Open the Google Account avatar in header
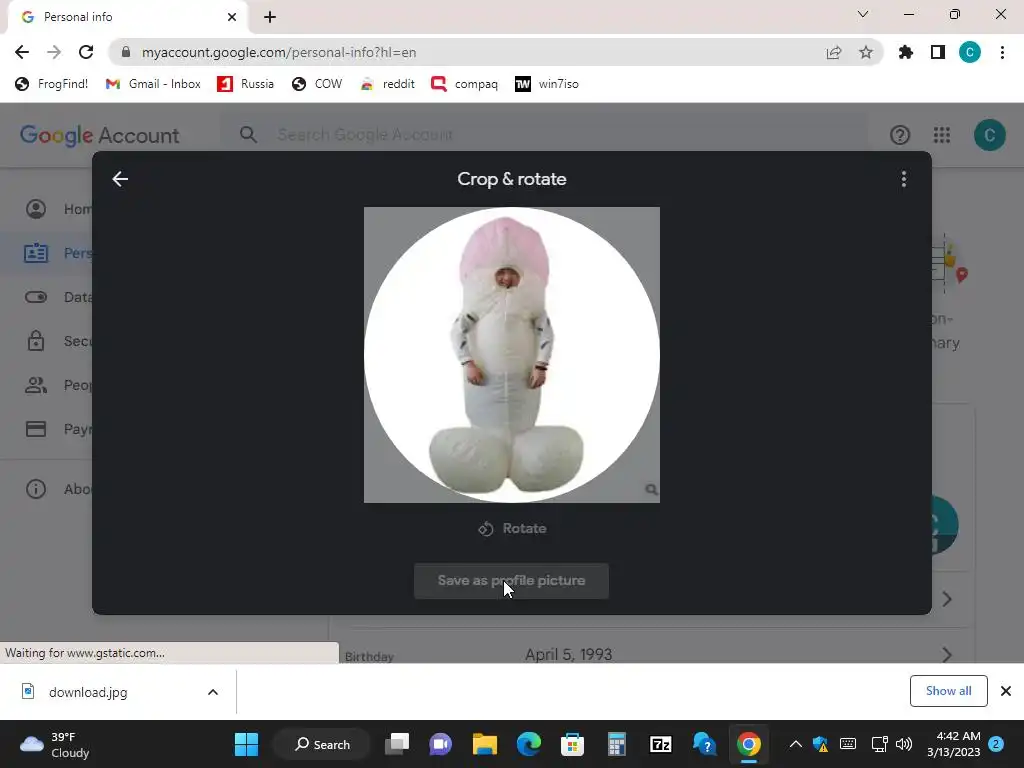 [989, 135]
